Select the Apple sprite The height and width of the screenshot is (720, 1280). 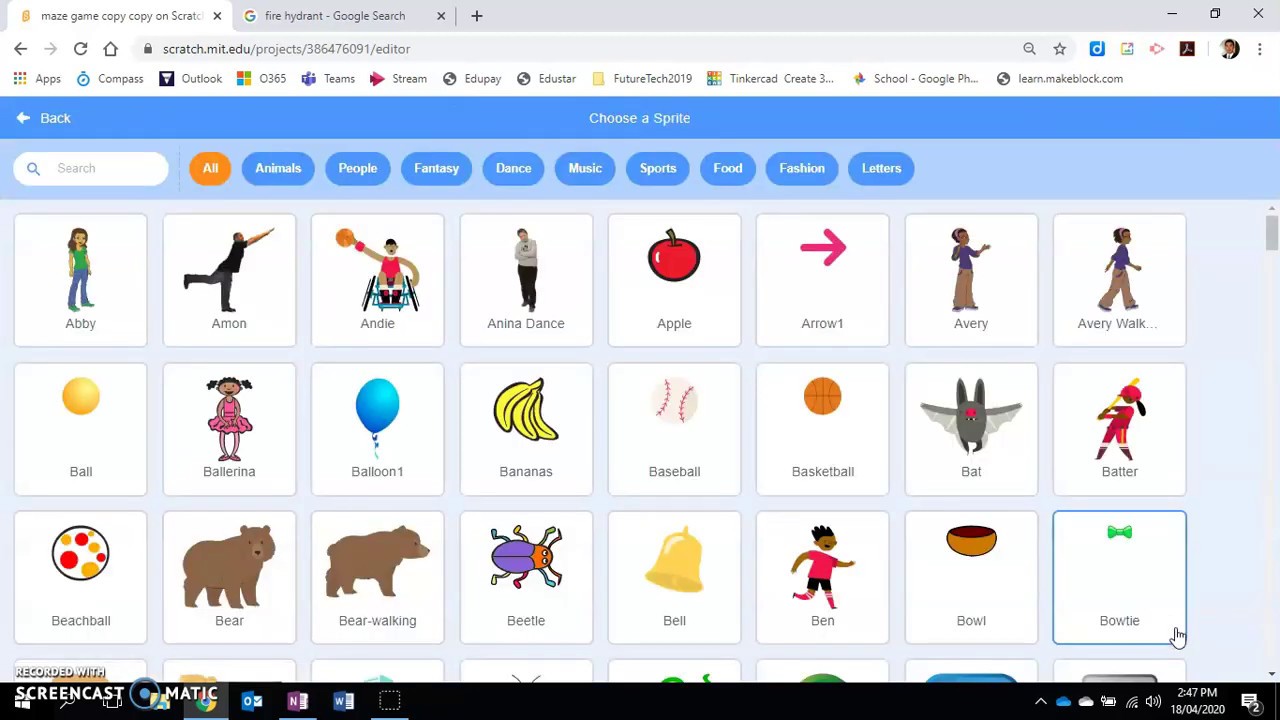click(x=674, y=280)
